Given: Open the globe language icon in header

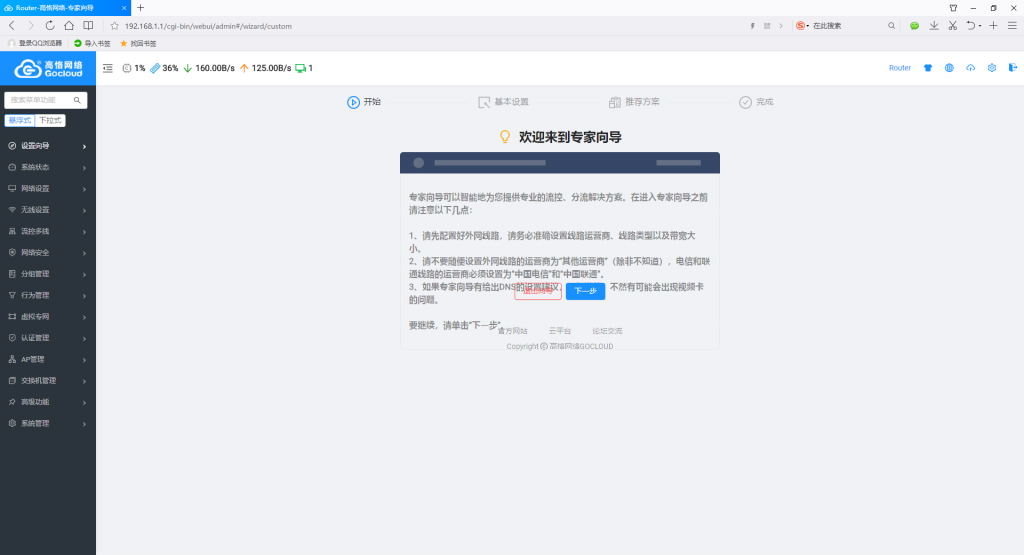Looking at the screenshot, I should [x=949, y=68].
